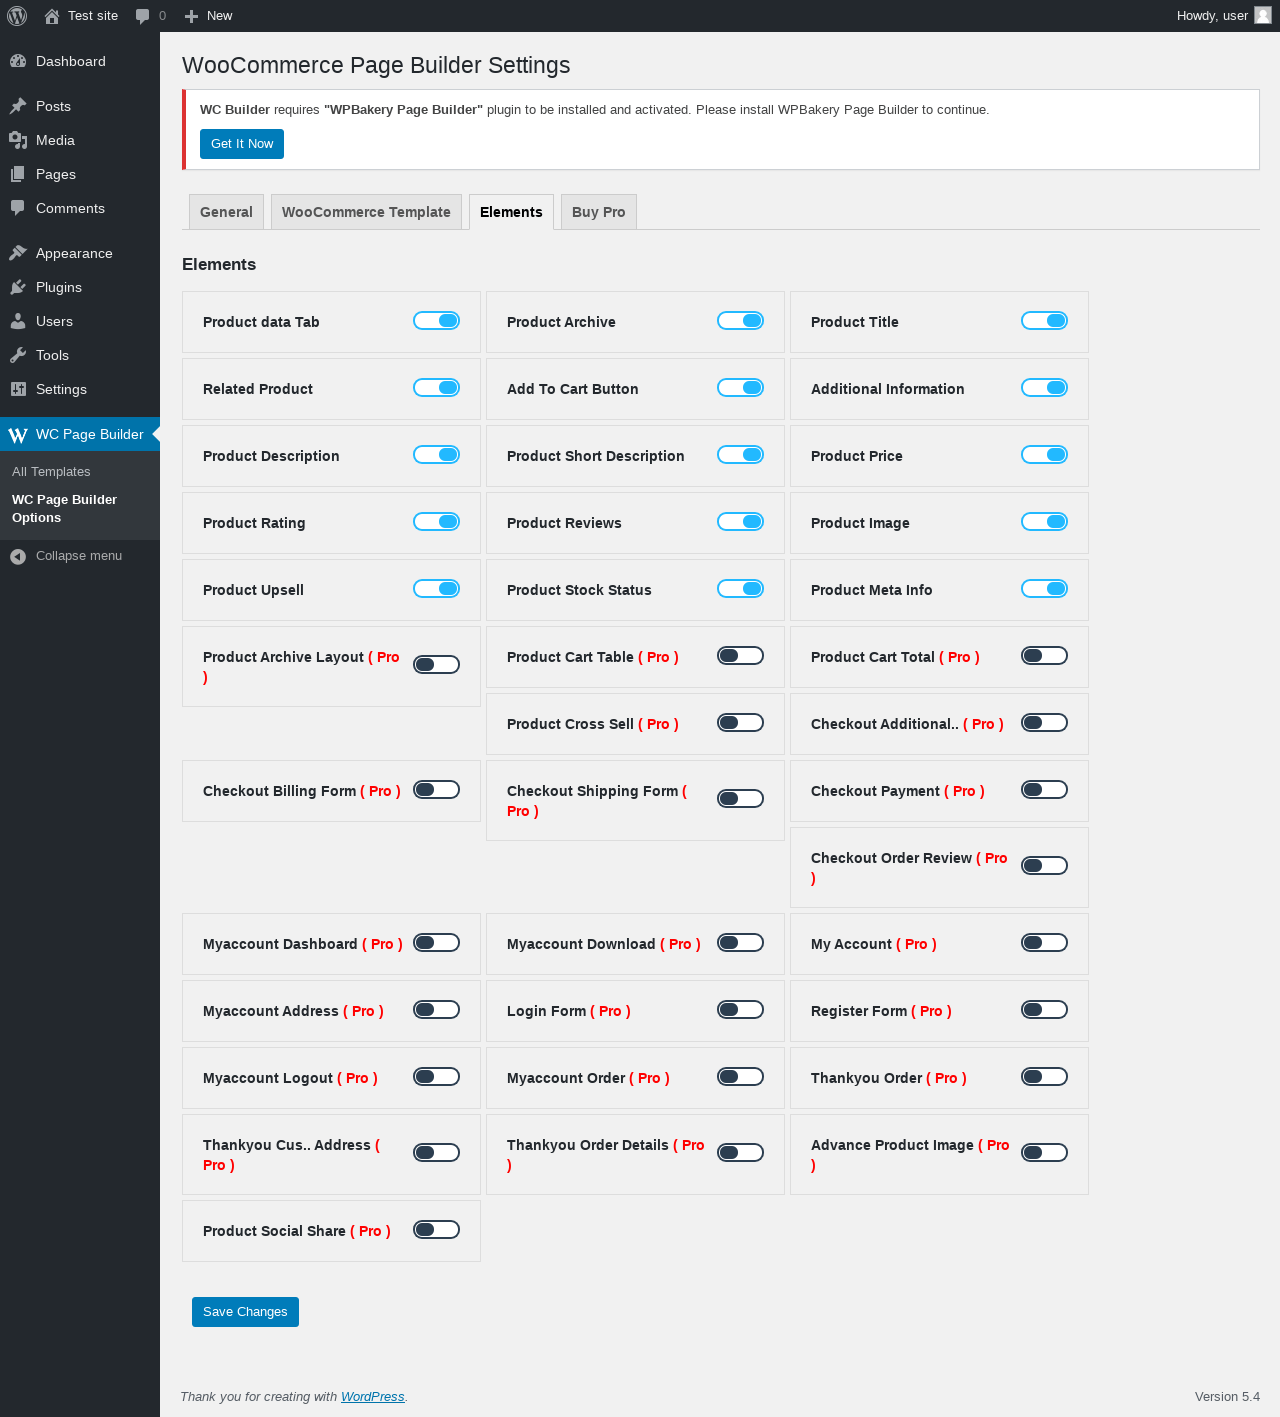Screen dimensions: 1280x1417
Task: Disable Product Price element
Action: tap(1045, 455)
